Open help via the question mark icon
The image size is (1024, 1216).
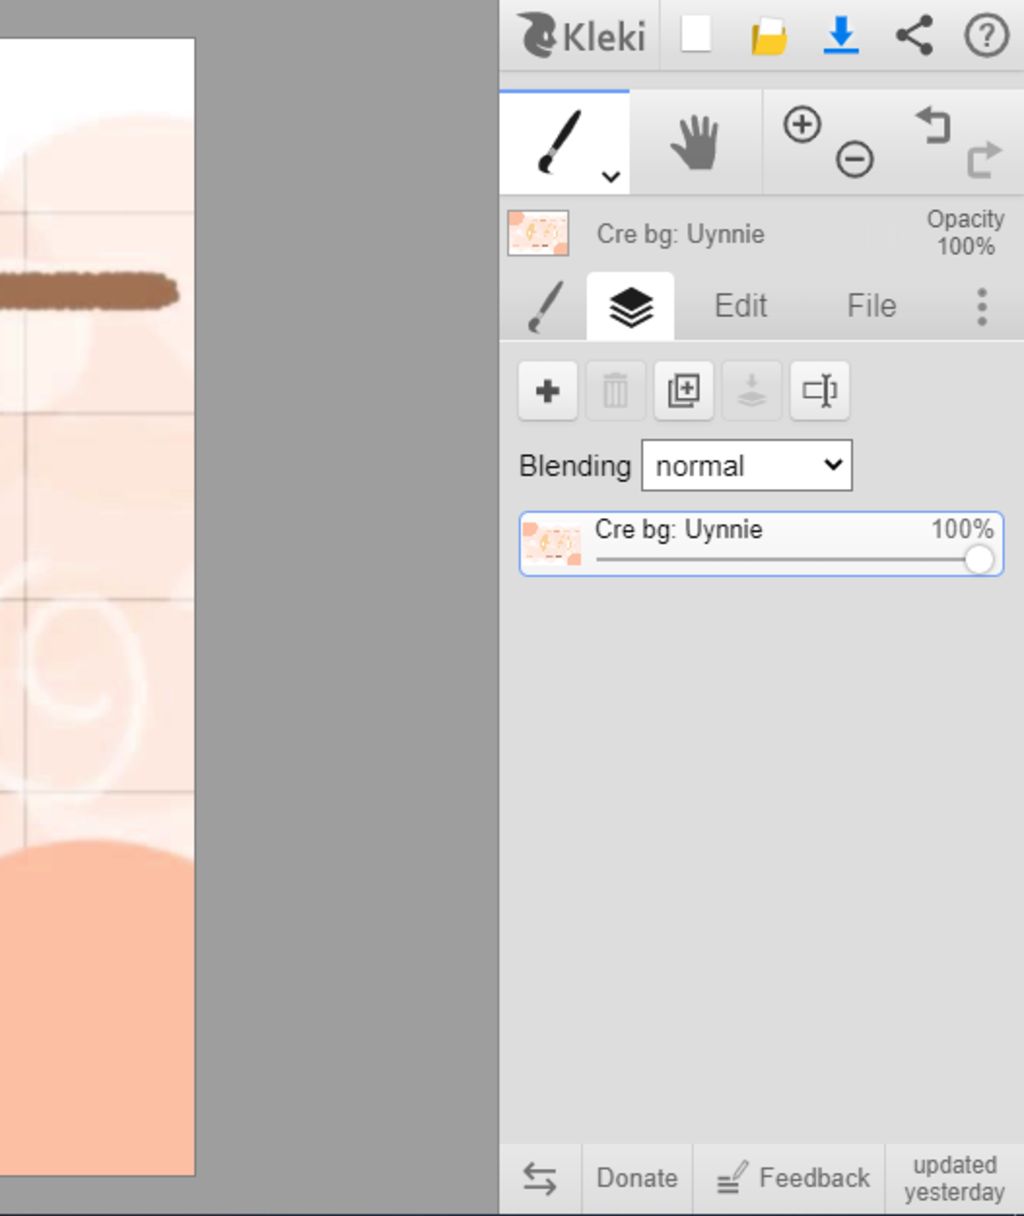pyautogui.click(x=986, y=36)
